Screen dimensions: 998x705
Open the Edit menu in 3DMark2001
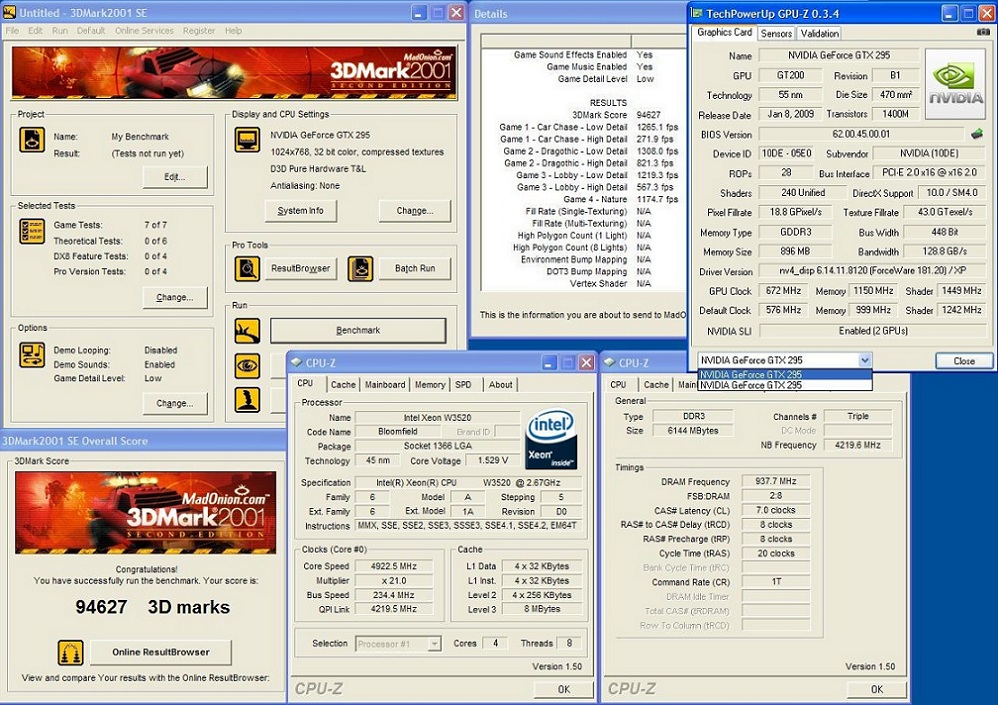pos(36,31)
